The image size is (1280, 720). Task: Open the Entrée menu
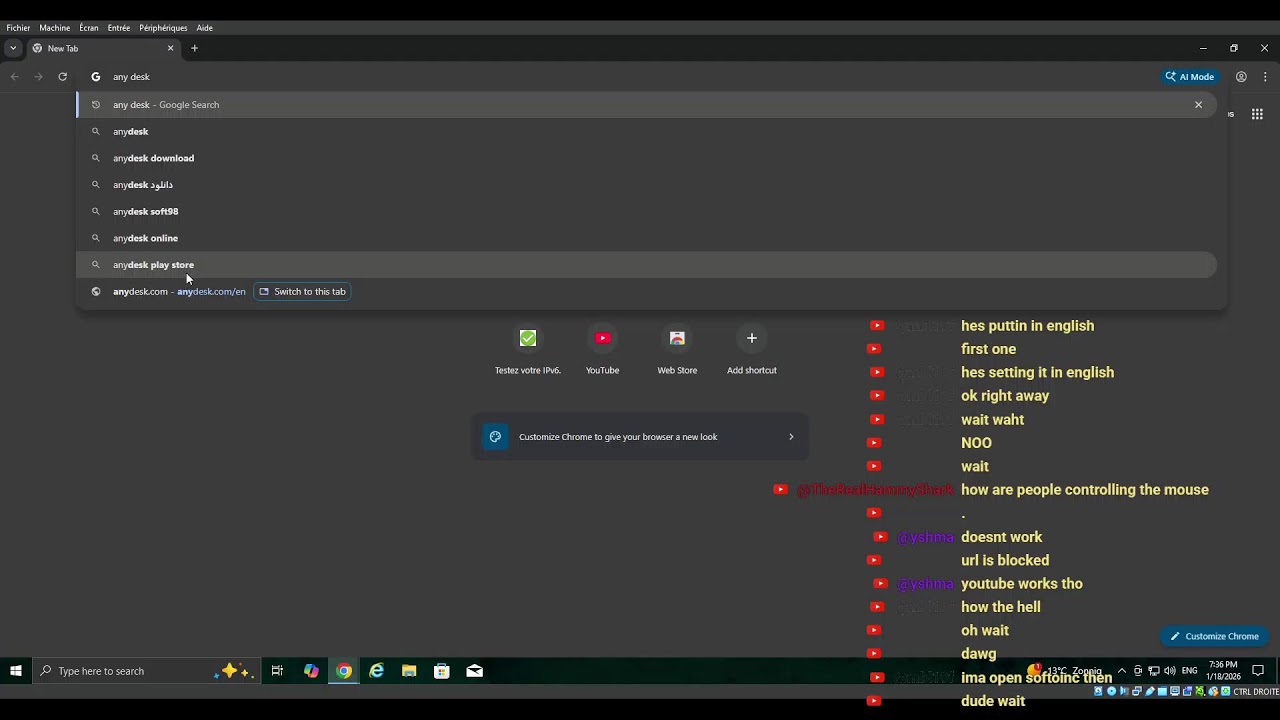119,28
